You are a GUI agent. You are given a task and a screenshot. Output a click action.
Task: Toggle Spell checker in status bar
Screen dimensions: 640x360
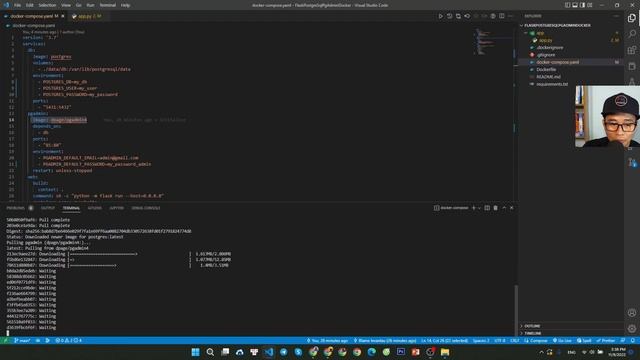click(584, 340)
